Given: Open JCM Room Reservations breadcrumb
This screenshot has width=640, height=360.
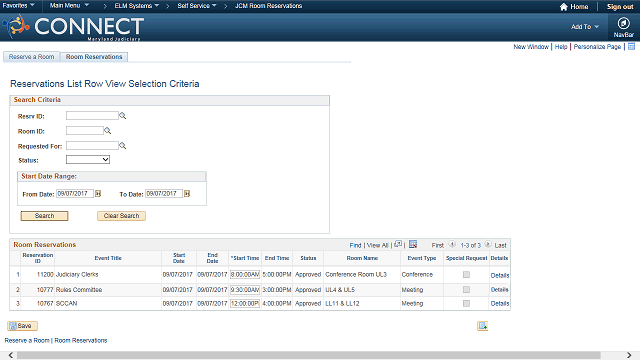Looking at the screenshot, I should [268, 6].
